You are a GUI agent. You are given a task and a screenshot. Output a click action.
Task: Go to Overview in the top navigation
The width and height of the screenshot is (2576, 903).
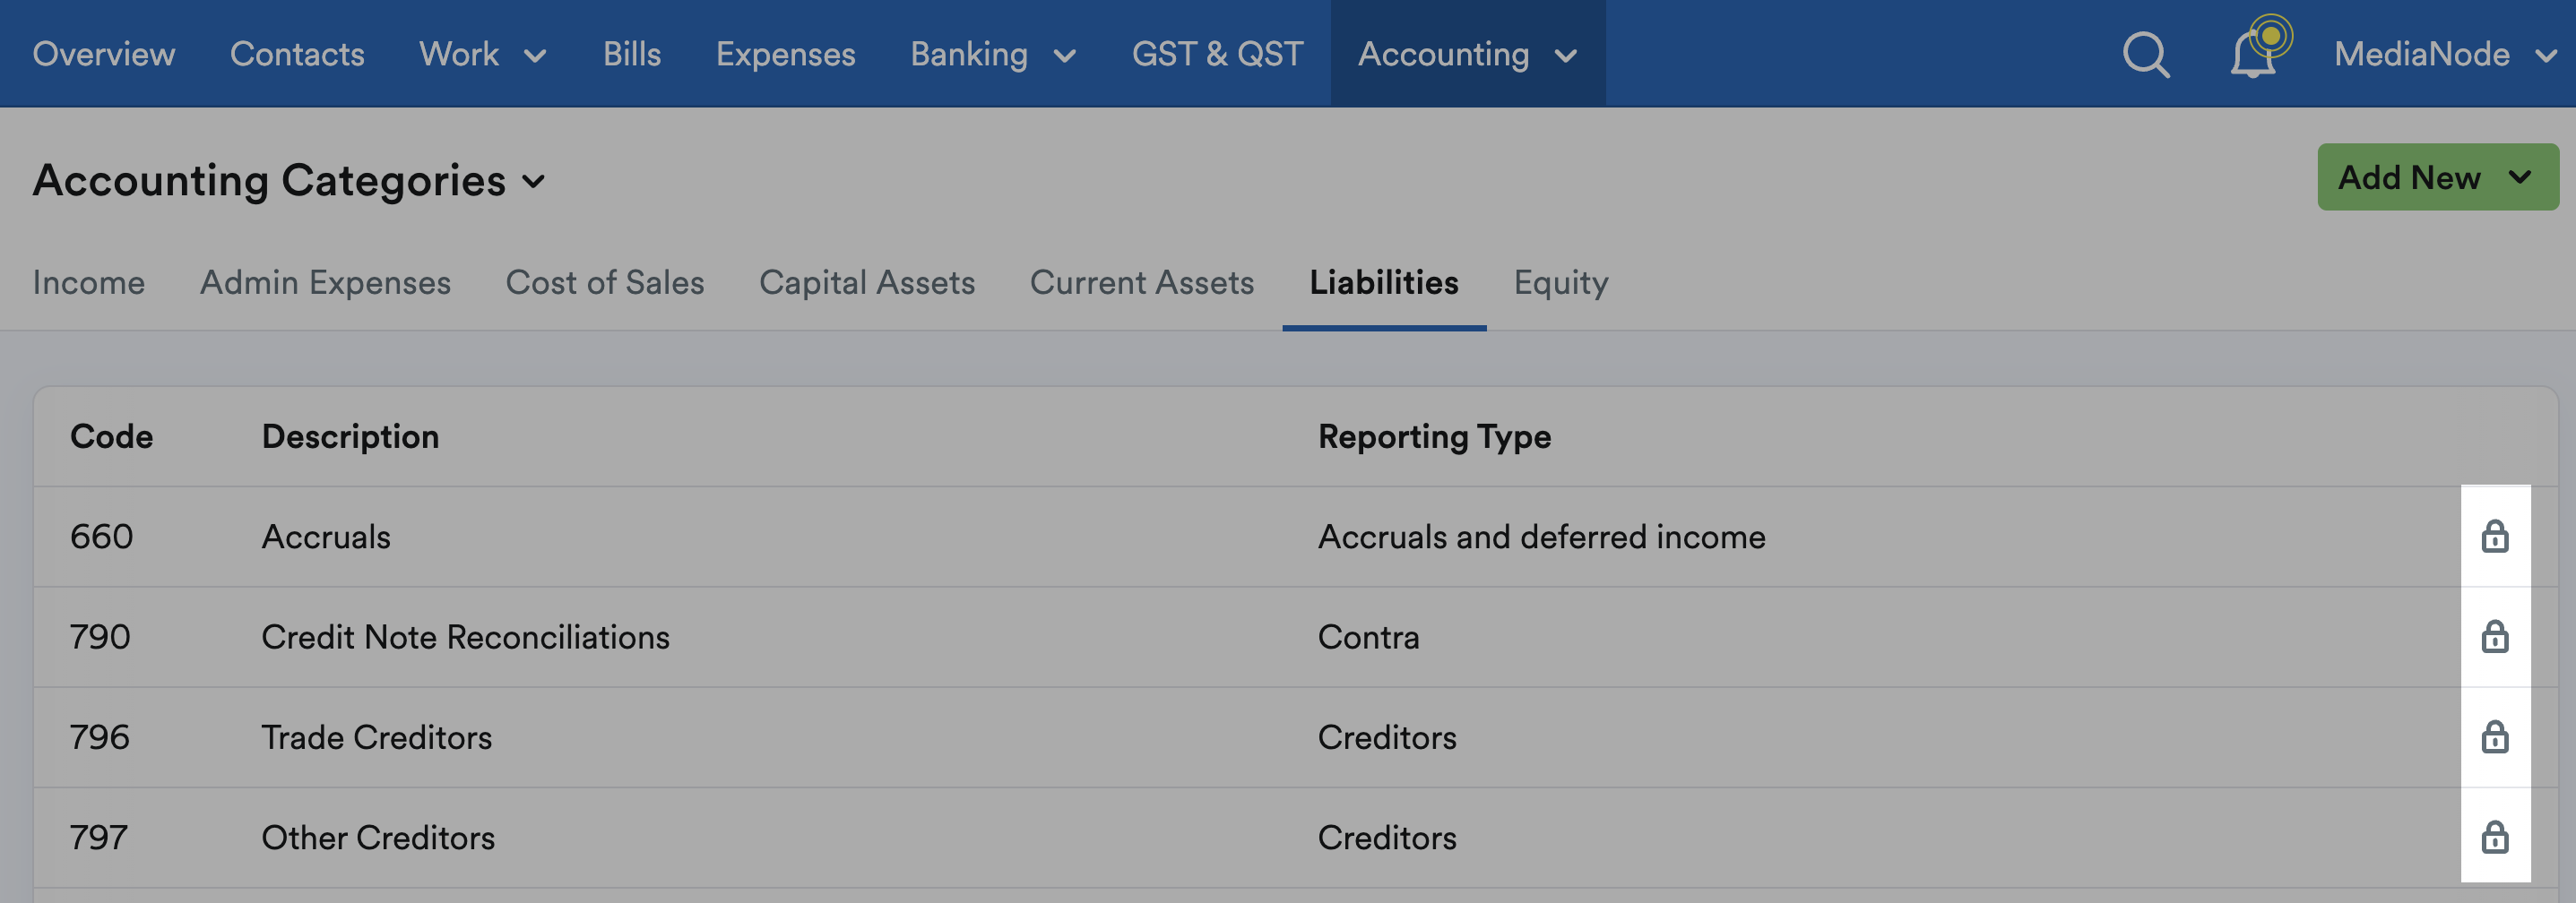pyautogui.click(x=104, y=54)
